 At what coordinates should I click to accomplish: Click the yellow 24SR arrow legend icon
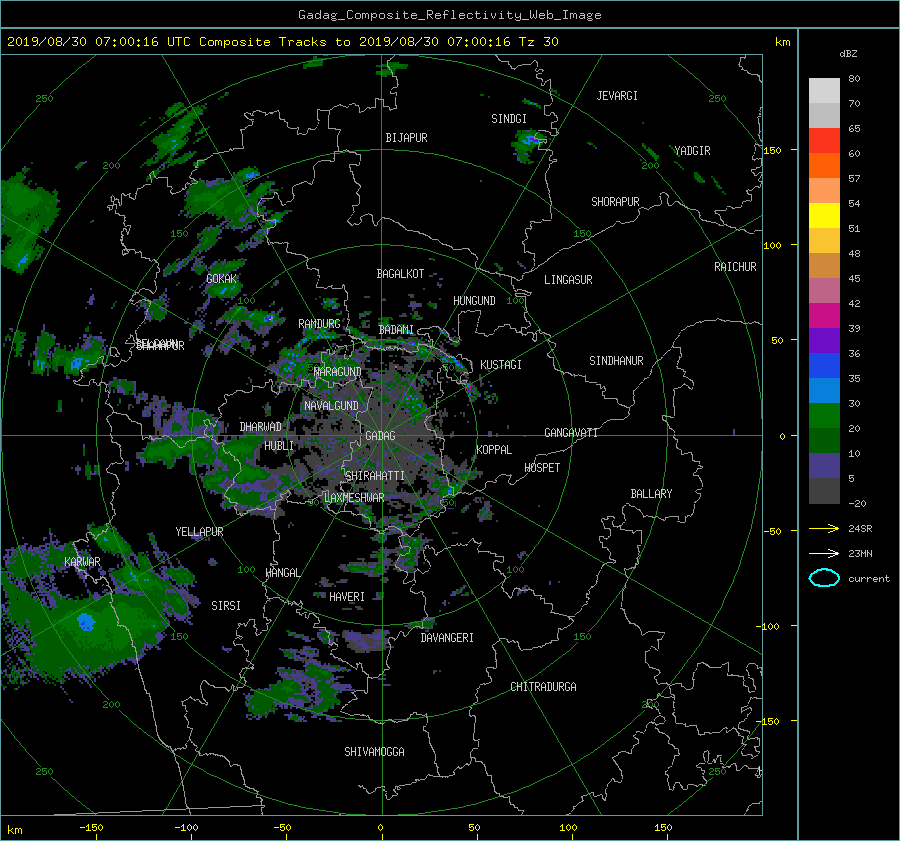click(824, 529)
